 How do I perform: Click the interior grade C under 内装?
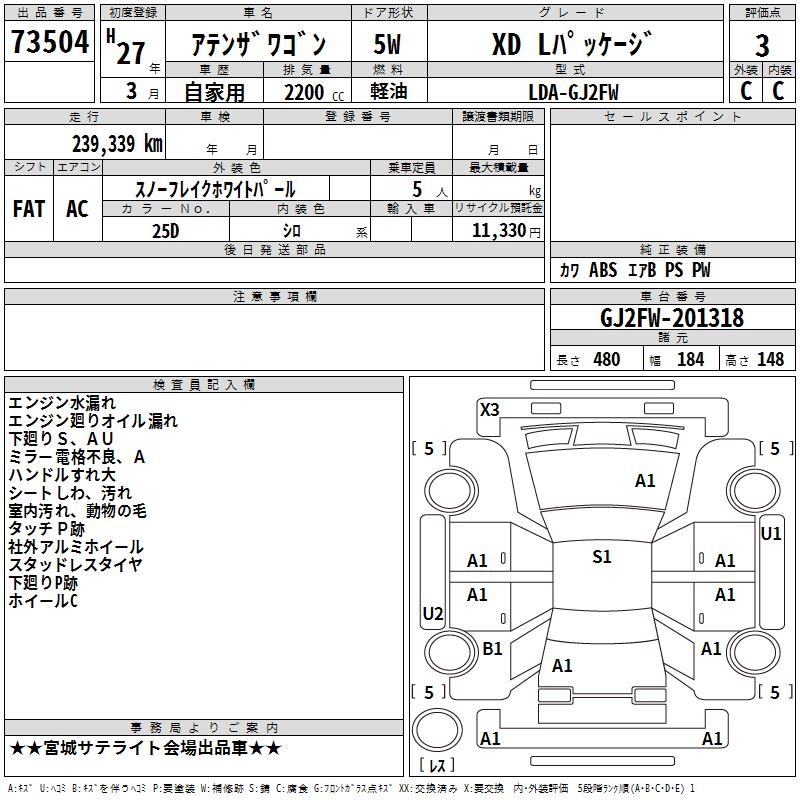778,91
